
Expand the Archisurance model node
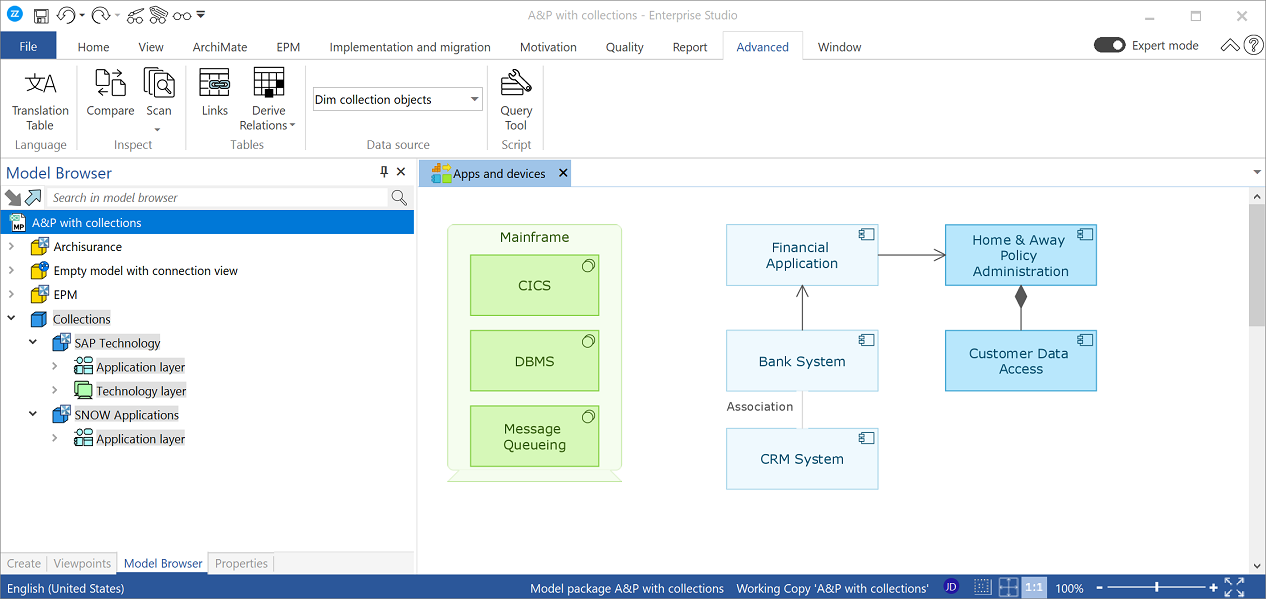point(12,247)
